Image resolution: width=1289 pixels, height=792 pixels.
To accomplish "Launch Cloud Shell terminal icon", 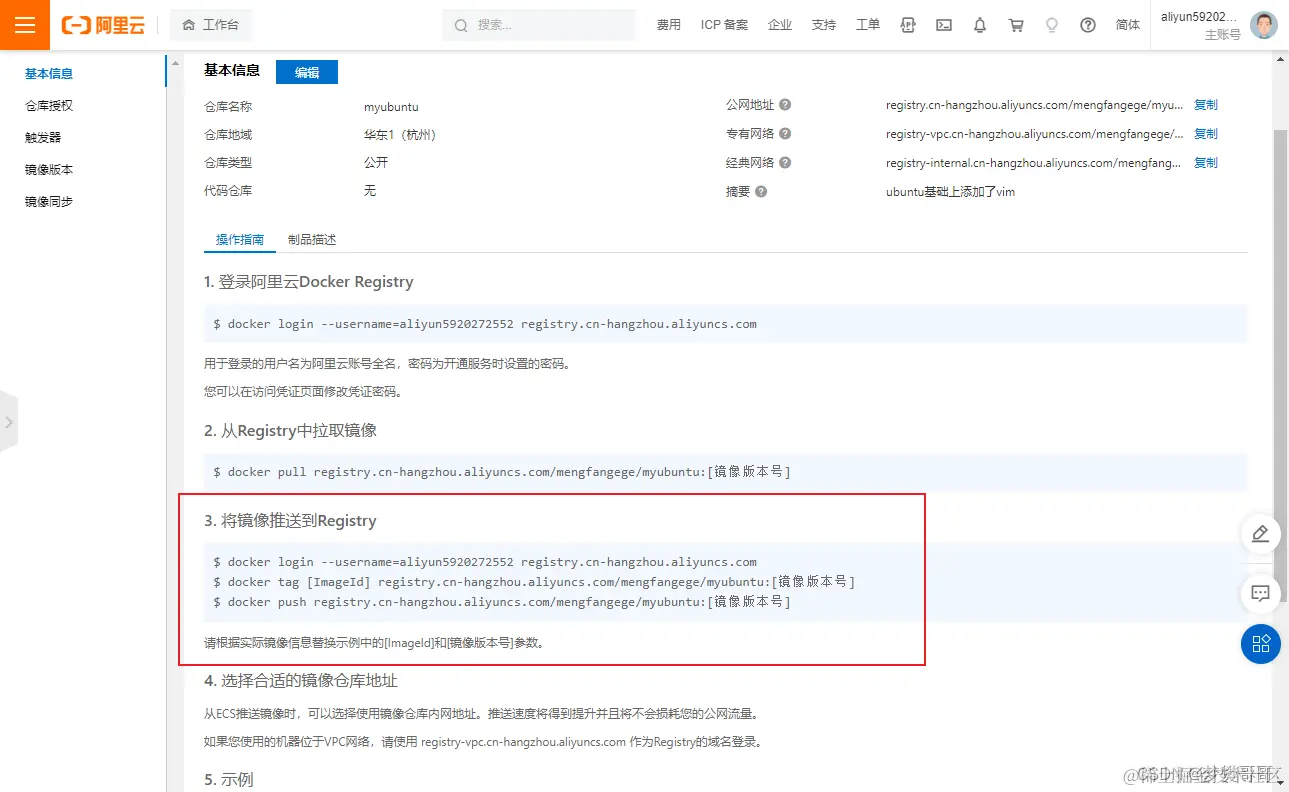I will pyautogui.click(x=944, y=25).
